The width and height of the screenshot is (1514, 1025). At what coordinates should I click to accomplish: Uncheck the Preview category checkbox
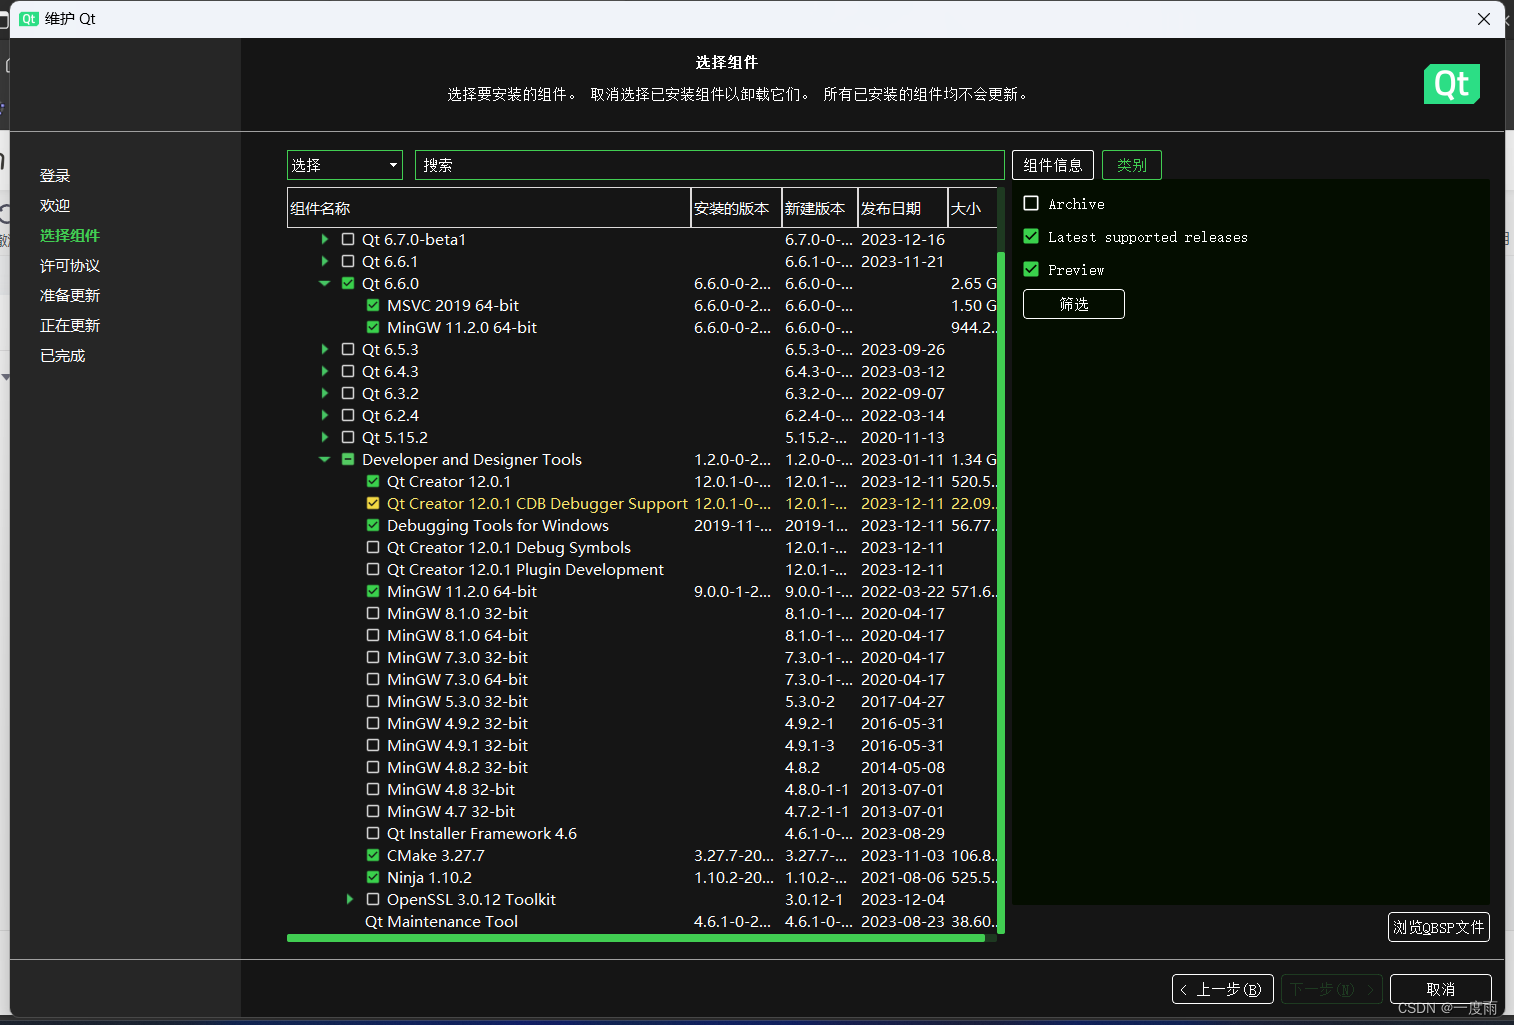coord(1031,269)
